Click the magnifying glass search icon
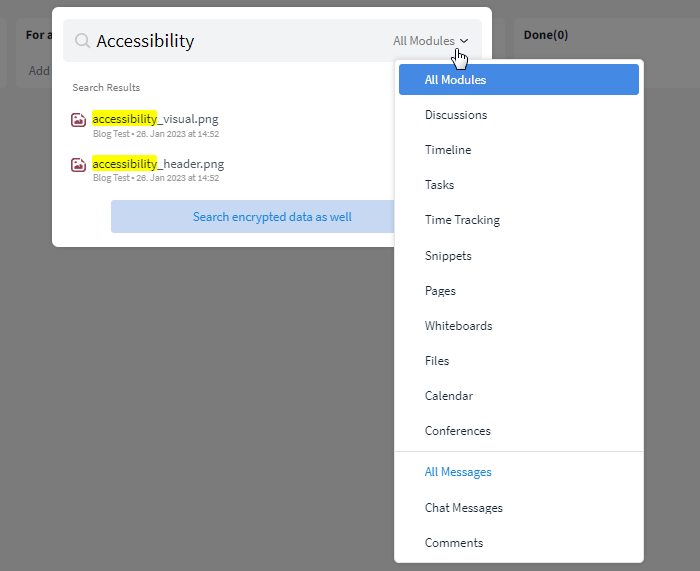The width and height of the screenshot is (700, 571). [x=82, y=41]
